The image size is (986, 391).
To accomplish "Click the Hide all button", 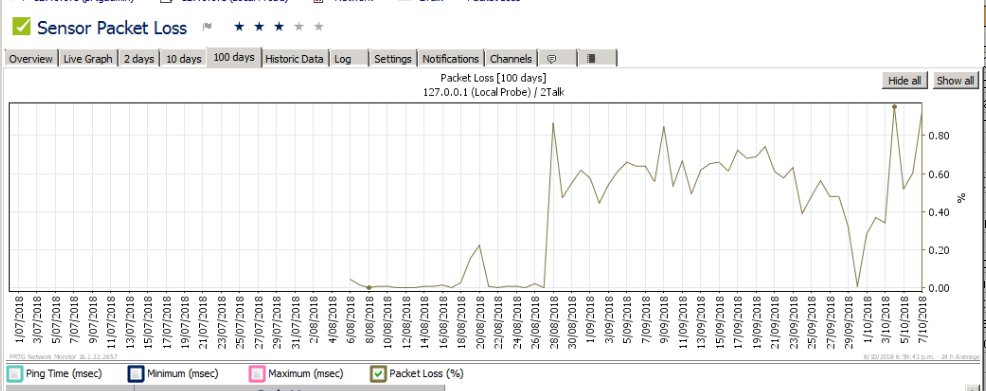I will click(904, 80).
